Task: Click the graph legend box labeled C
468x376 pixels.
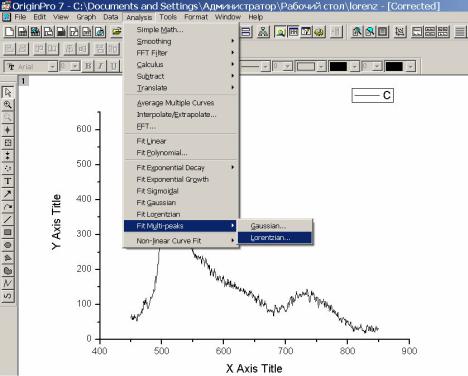Action: pyautogui.click(x=373, y=95)
